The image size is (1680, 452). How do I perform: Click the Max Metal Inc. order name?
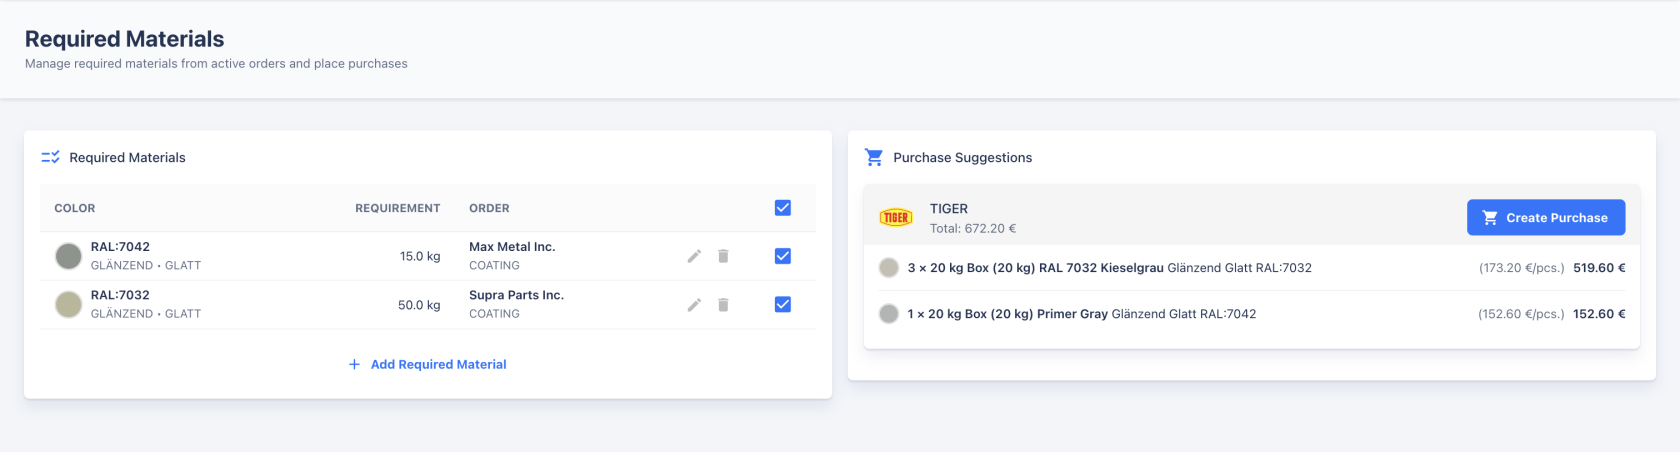pos(512,247)
